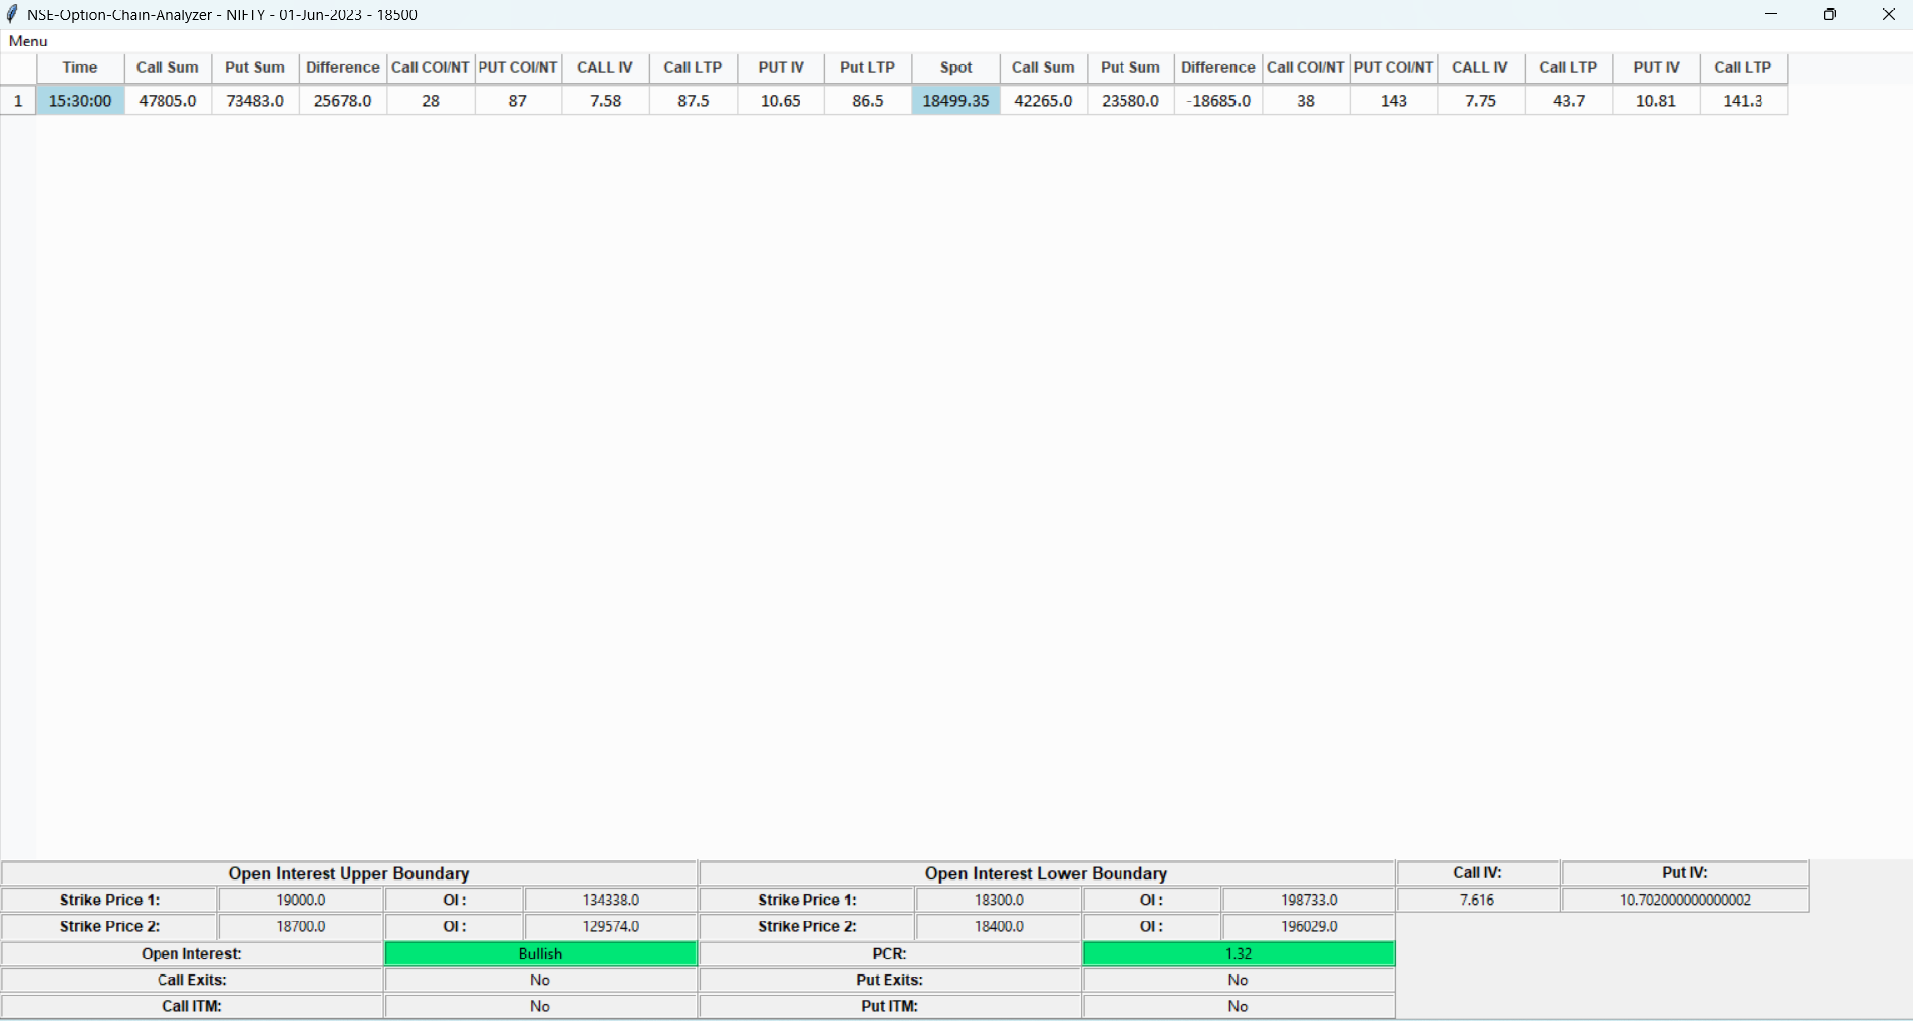Select the Difference cell showing 25678.0
Screen dimensions: 1913x1021
tap(341, 100)
